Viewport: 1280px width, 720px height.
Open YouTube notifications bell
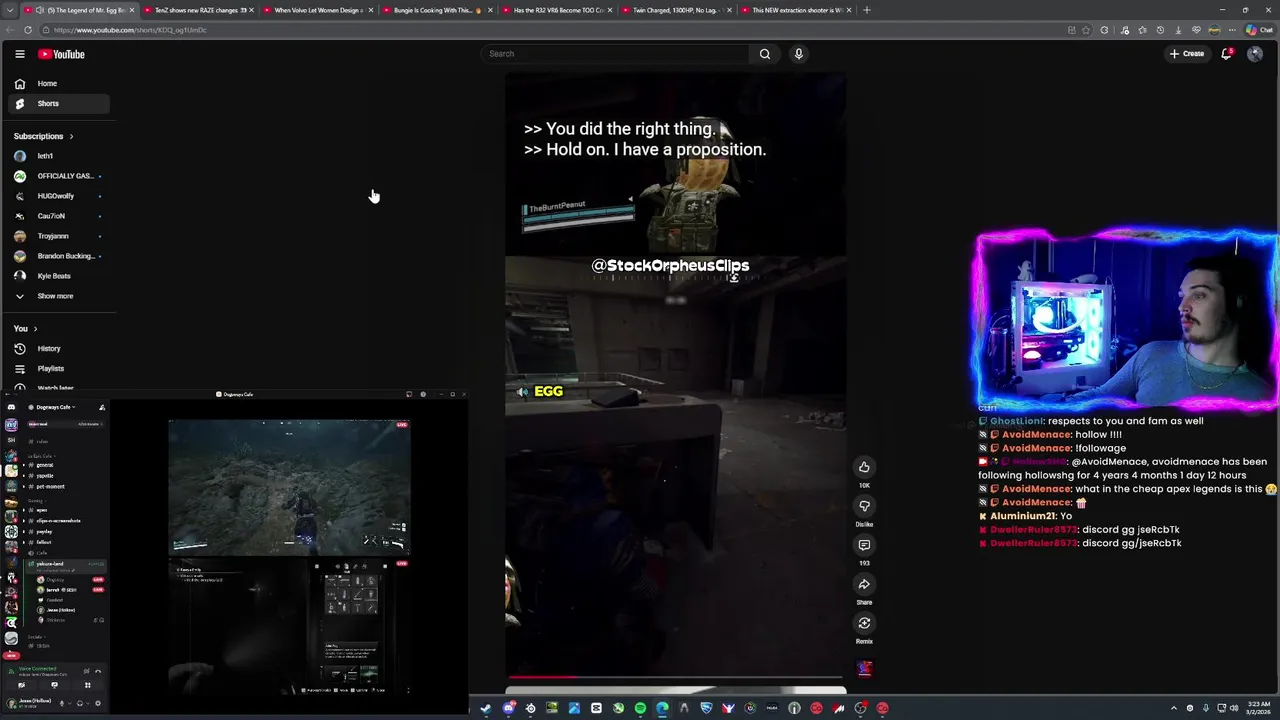(x=1226, y=54)
